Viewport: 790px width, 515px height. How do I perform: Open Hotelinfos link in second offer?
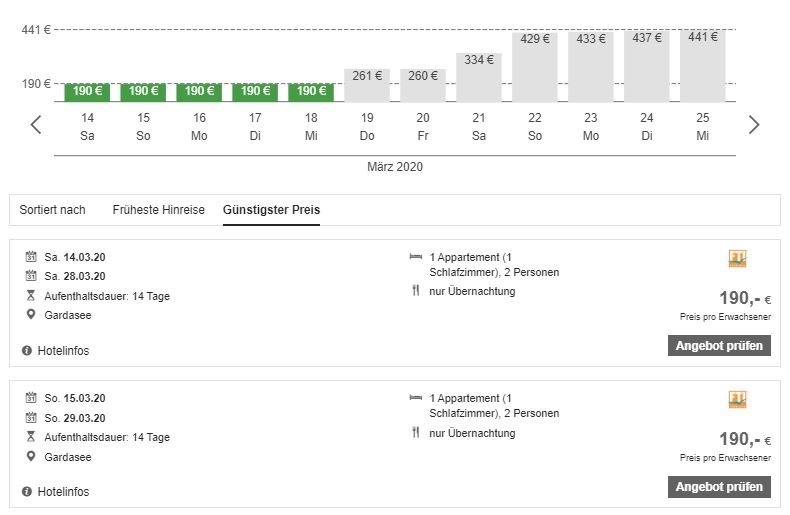pyautogui.click(x=63, y=492)
